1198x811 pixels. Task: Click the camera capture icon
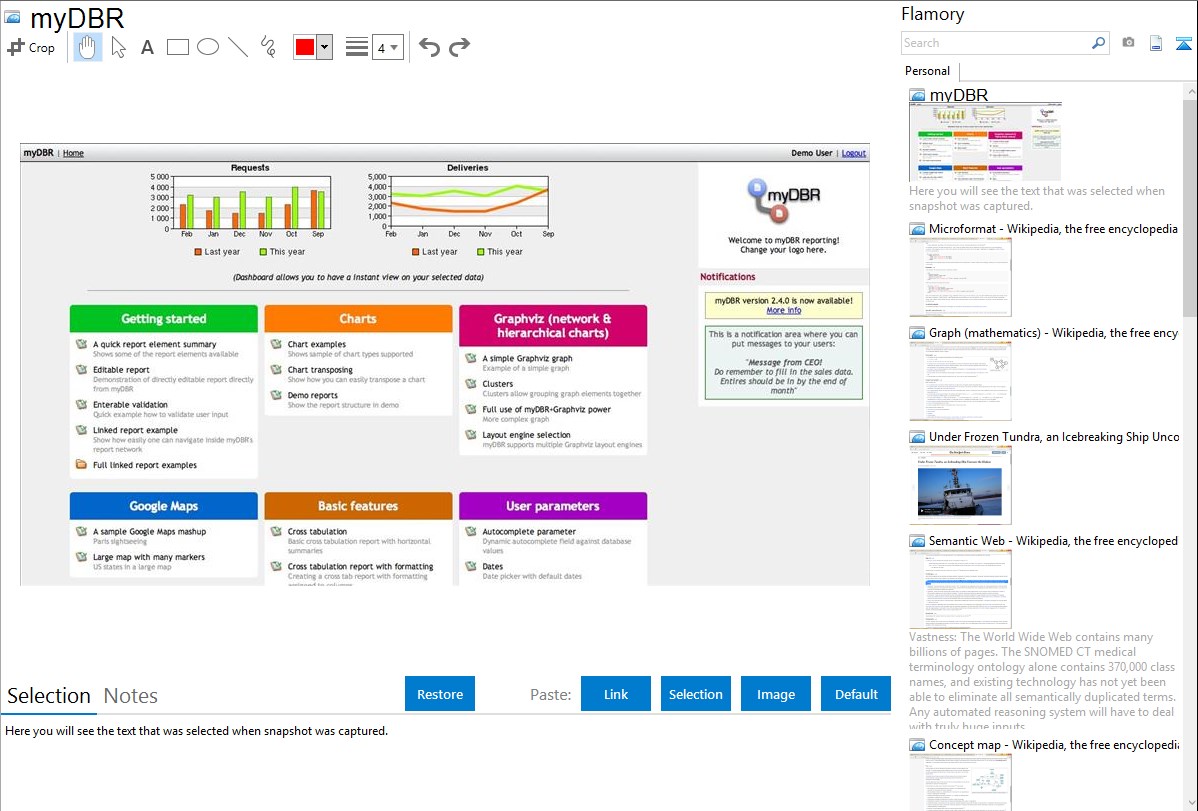(1128, 42)
